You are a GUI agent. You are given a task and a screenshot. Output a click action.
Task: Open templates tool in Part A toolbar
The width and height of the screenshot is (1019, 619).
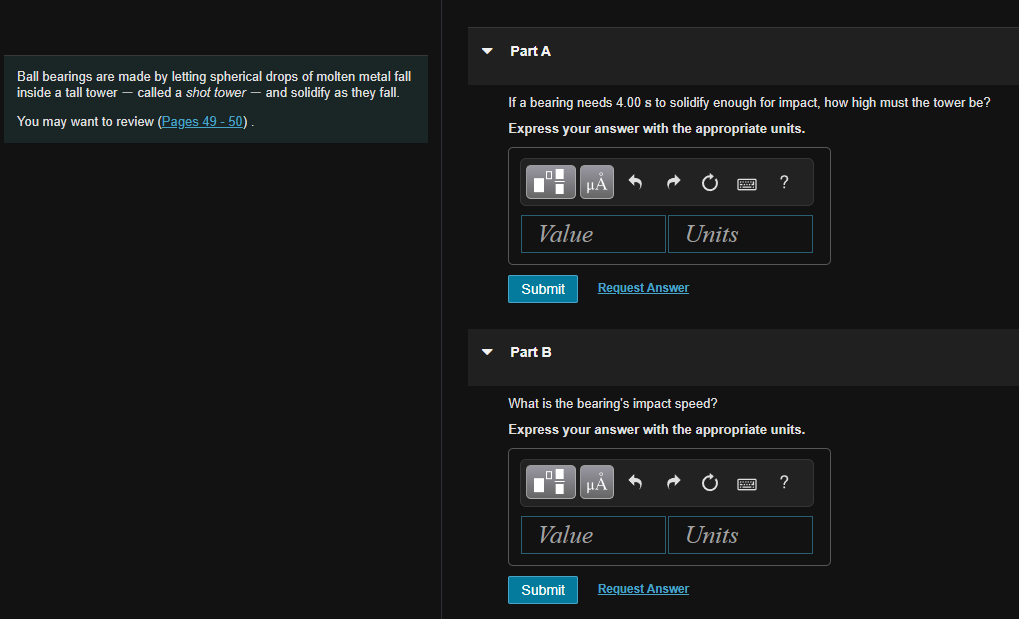point(550,182)
